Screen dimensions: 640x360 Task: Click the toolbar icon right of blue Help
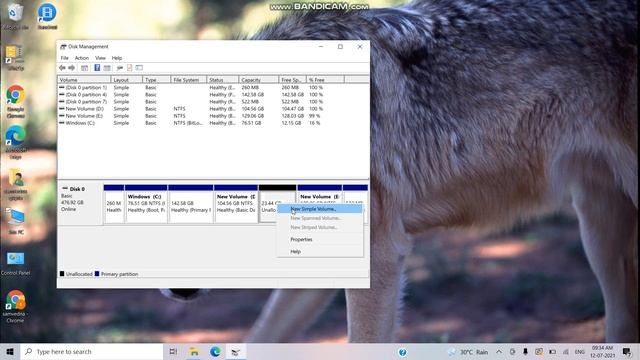(x=107, y=68)
